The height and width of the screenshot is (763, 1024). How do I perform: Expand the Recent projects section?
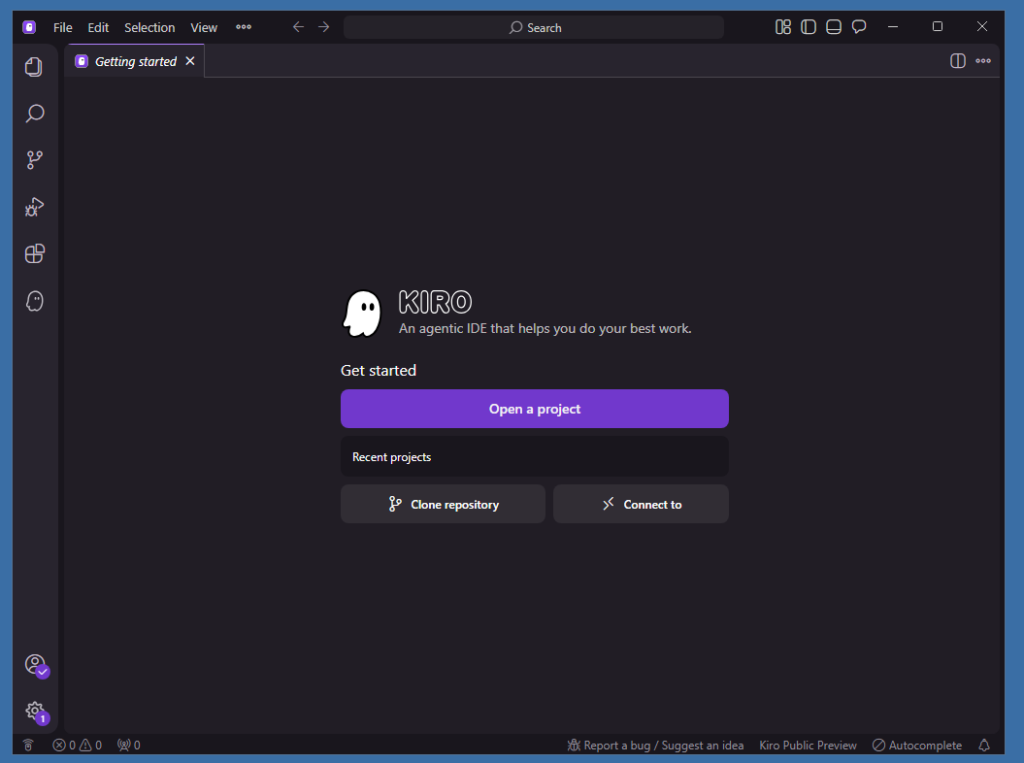click(534, 457)
